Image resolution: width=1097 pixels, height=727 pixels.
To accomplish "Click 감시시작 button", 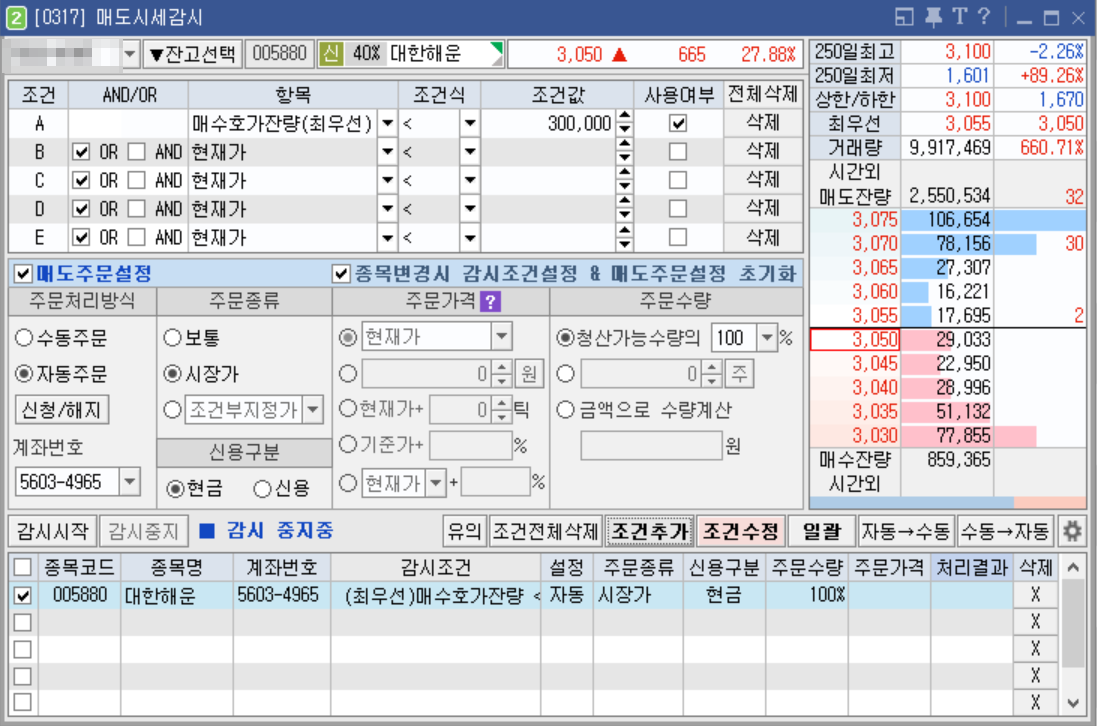I will coord(53,531).
